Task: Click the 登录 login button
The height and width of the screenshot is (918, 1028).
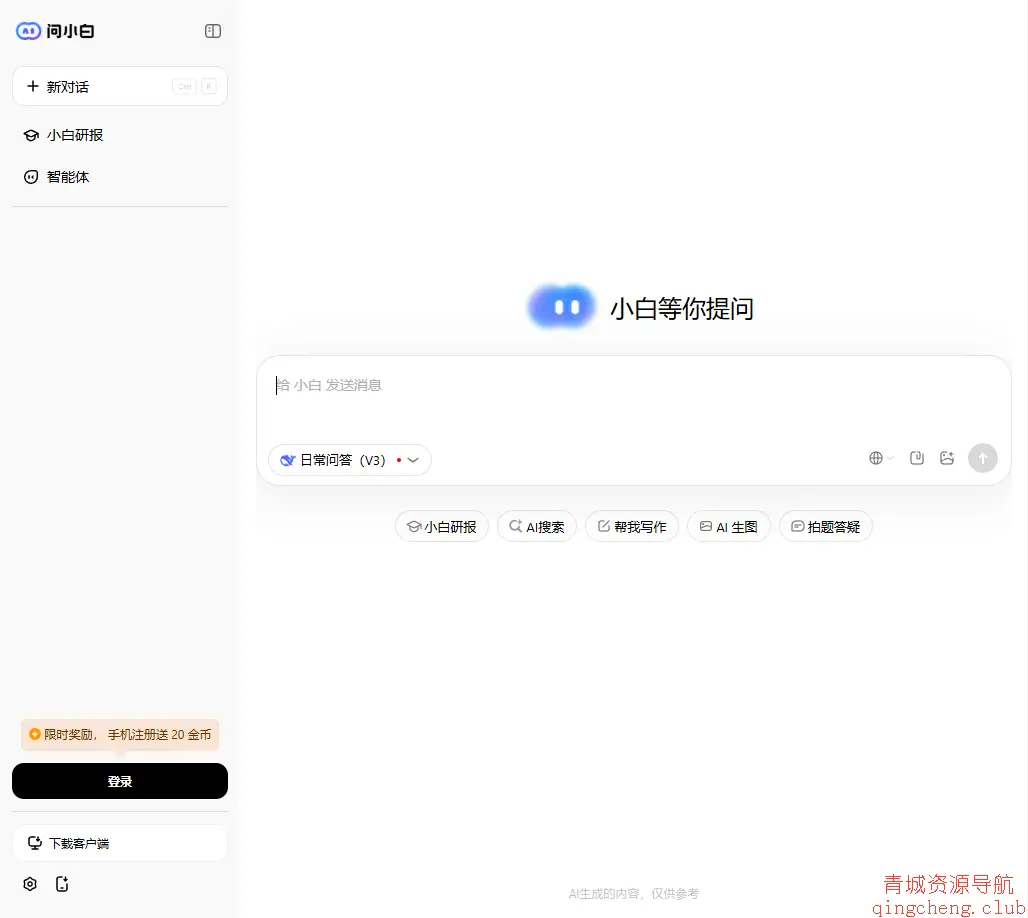Action: tap(120, 781)
